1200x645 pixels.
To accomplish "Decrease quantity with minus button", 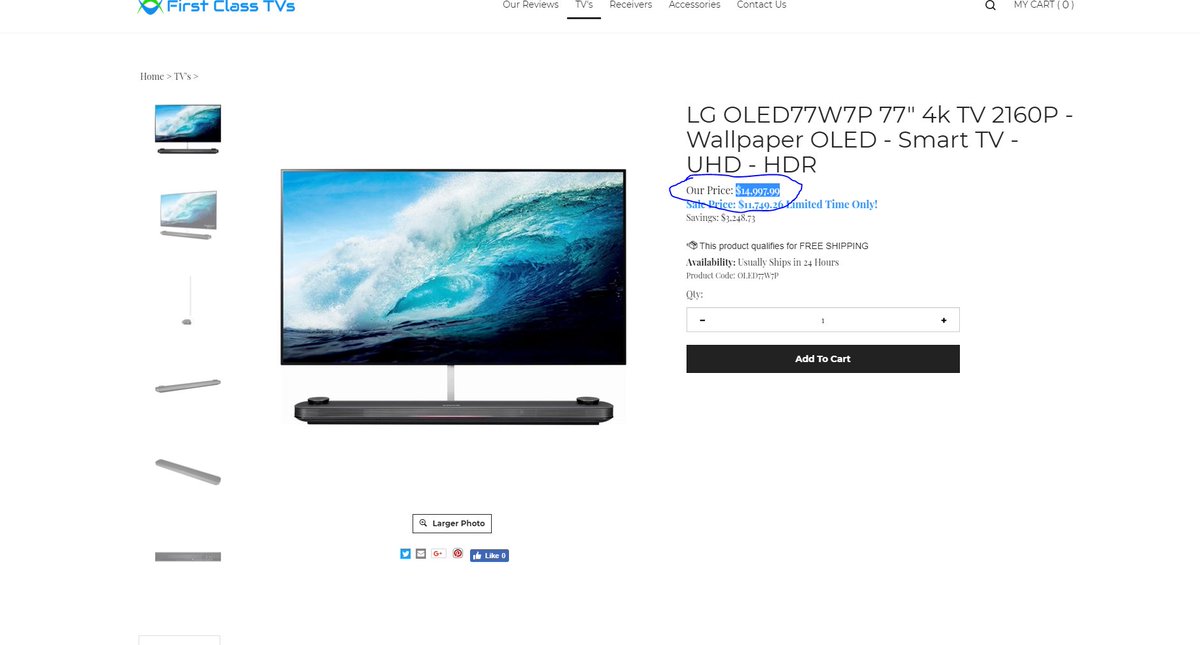I will click(x=702, y=320).
